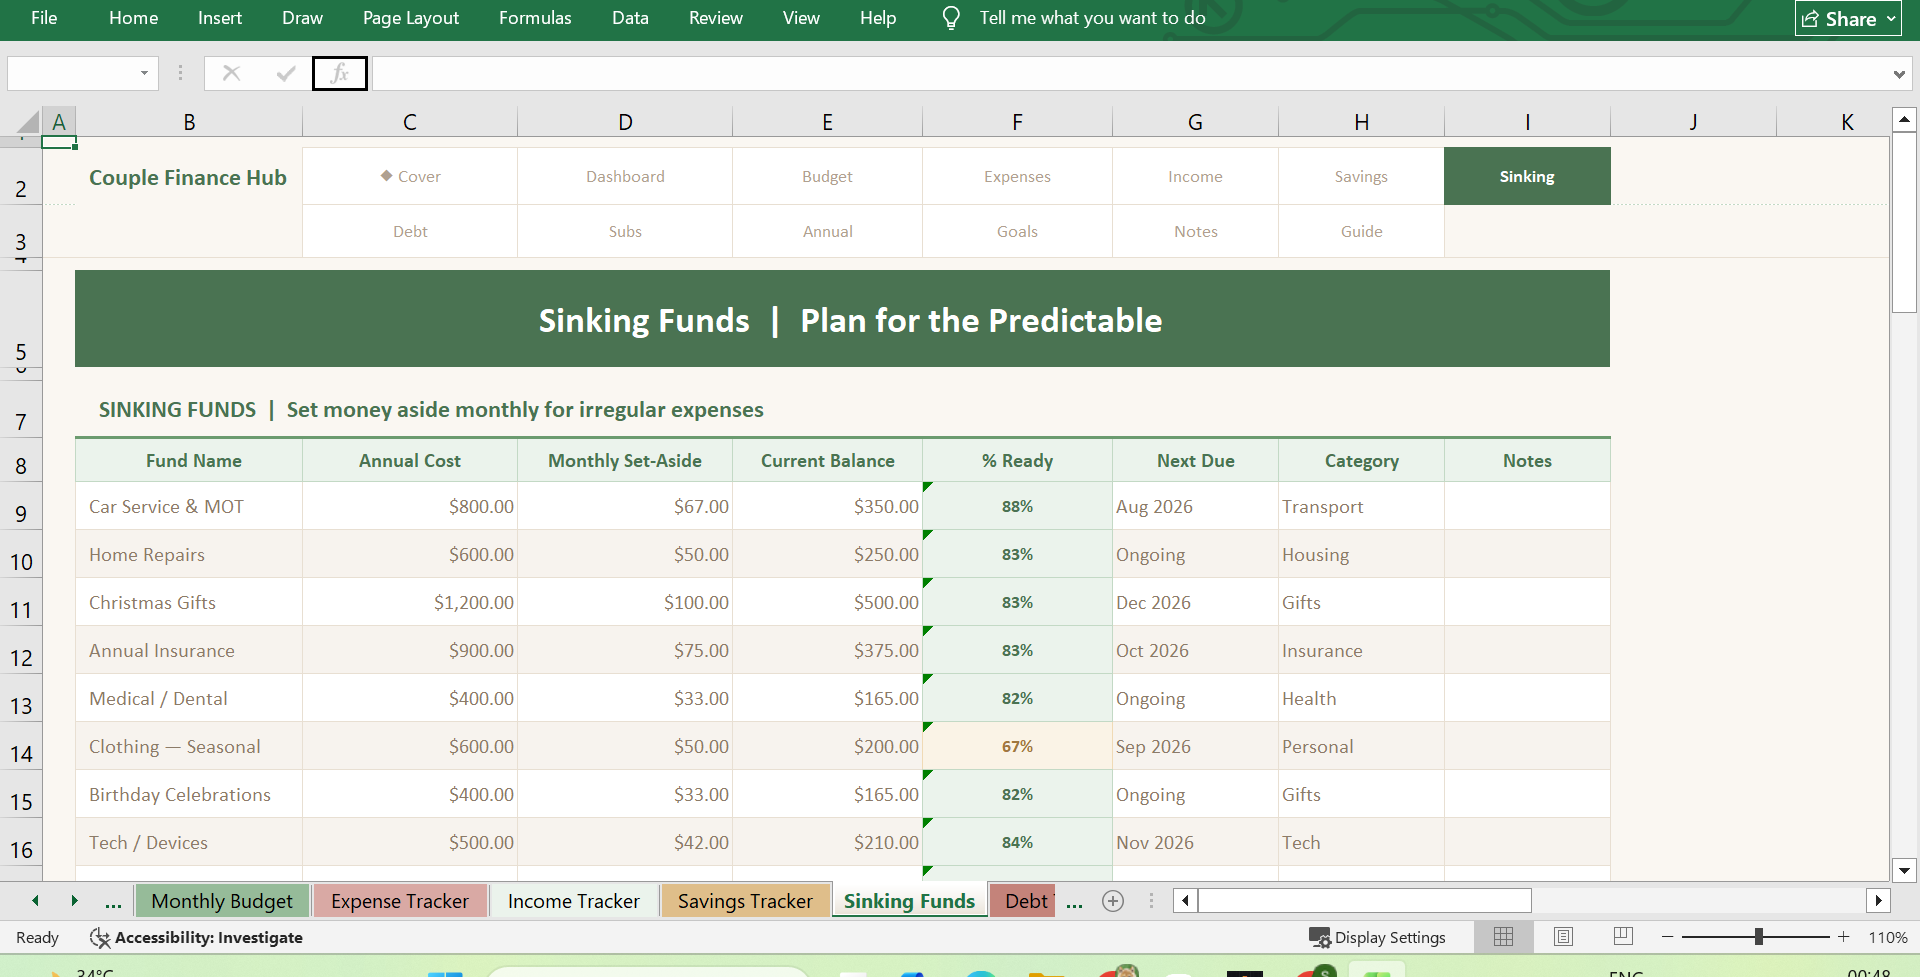
Task: Open the Data ribbon tab
Action: click(630, 18)
